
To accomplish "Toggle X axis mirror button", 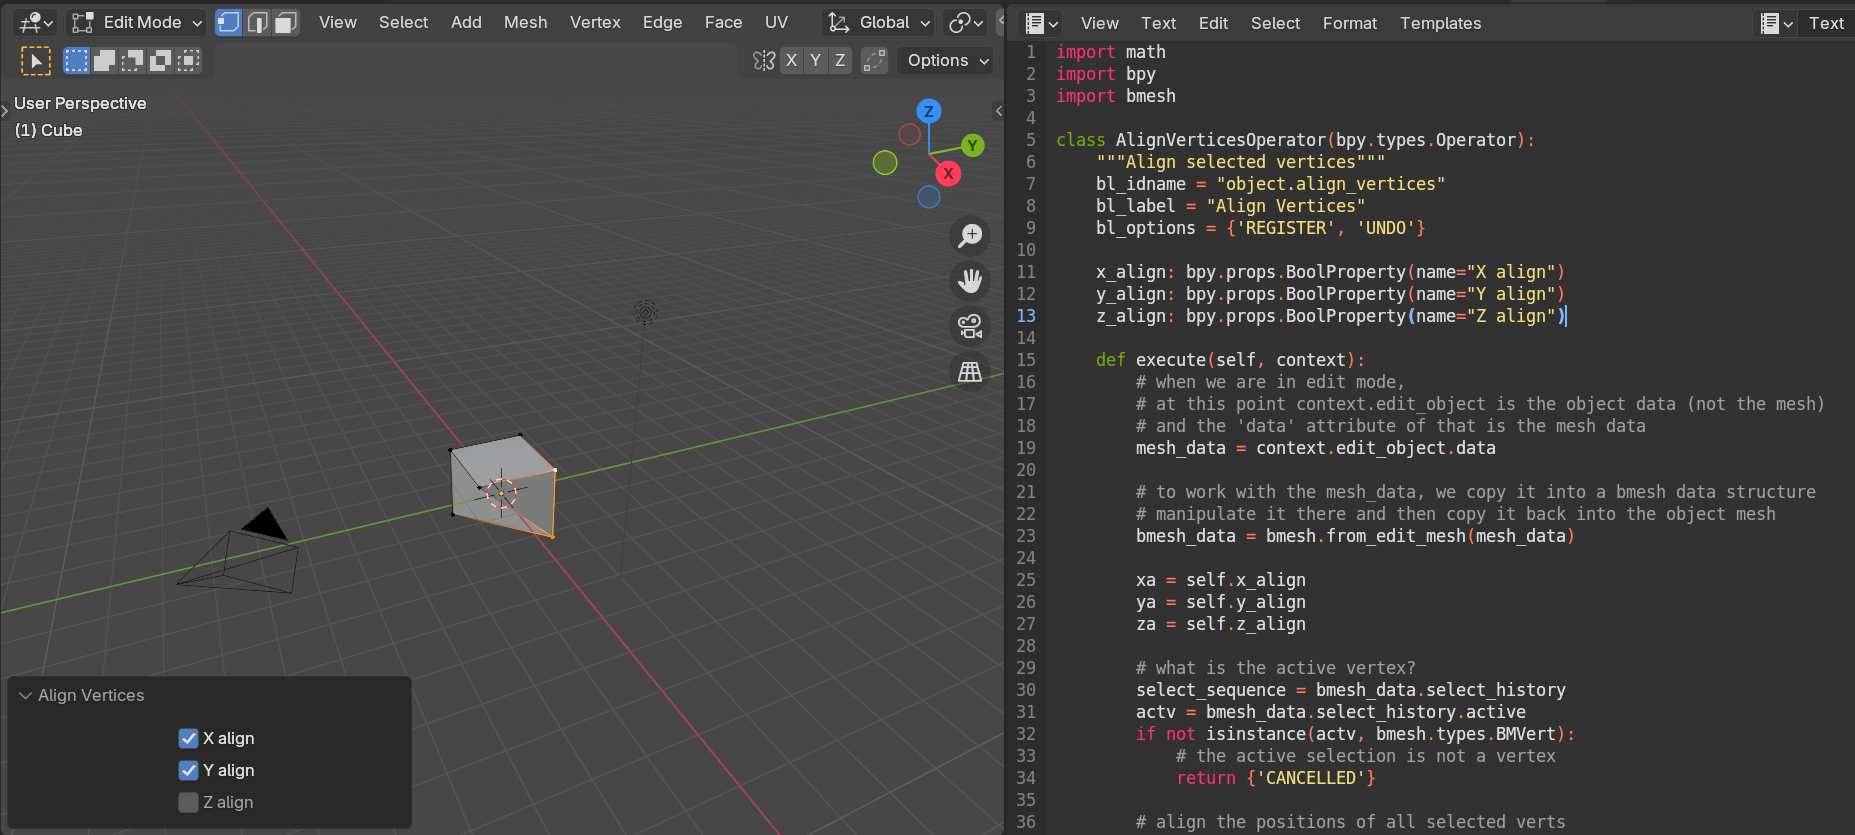I will tap(791, 60).
